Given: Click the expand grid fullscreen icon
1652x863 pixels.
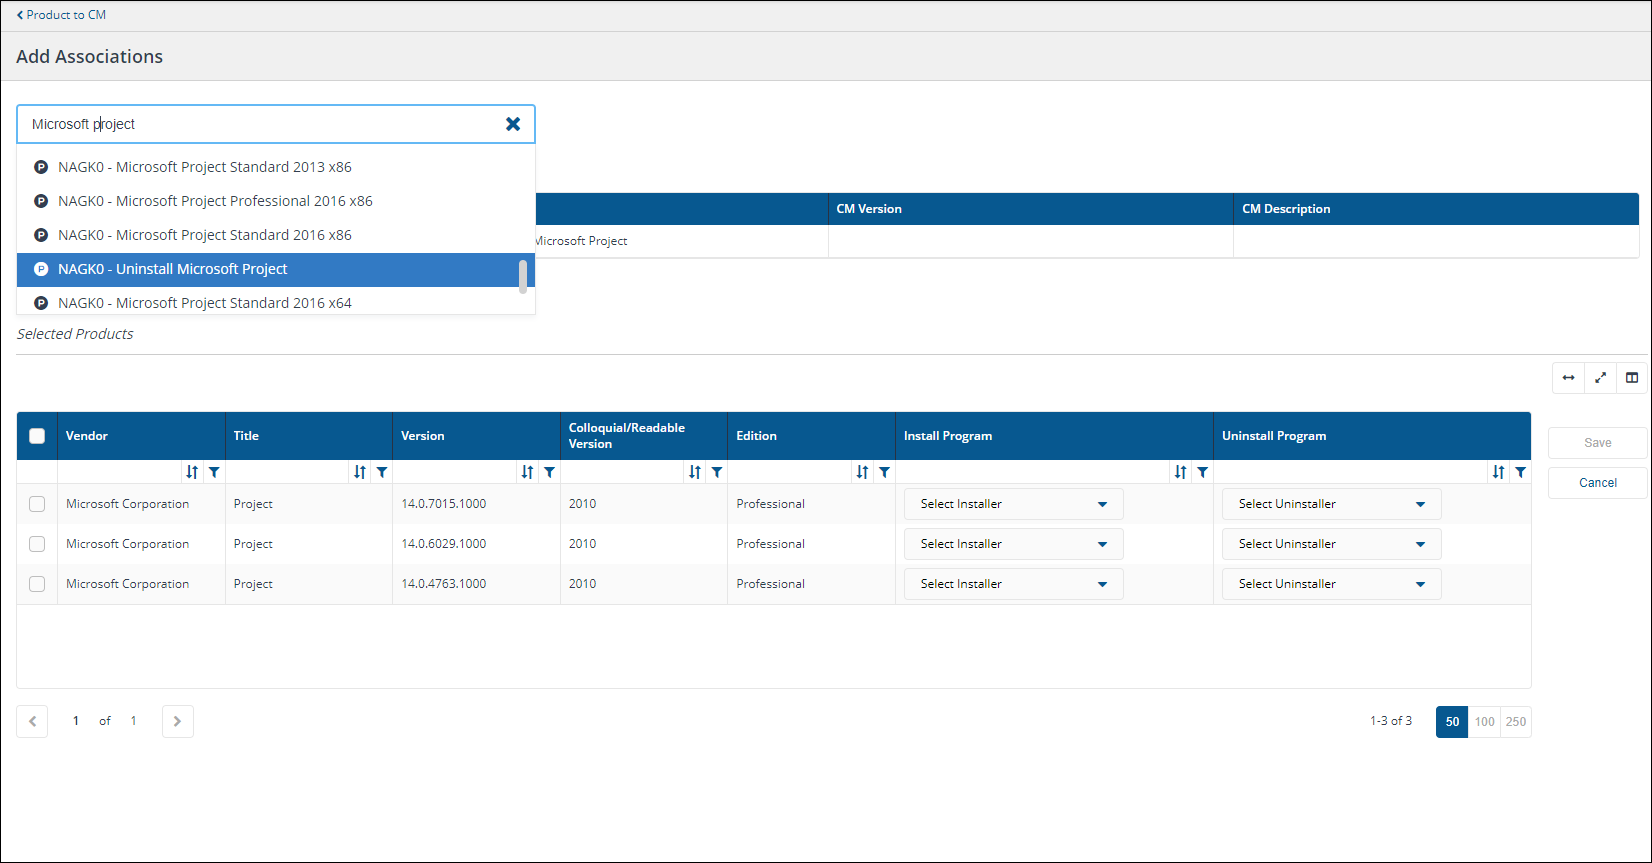Looking at the screenshot, I should tap(1600, 378).
